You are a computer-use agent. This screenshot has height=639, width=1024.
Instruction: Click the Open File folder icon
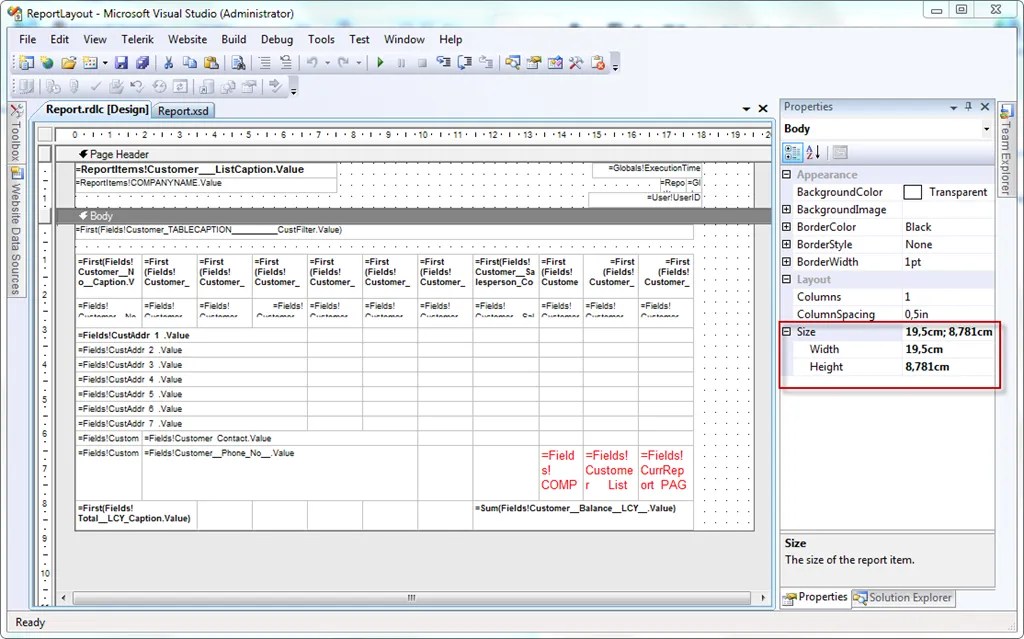[69, 63]
